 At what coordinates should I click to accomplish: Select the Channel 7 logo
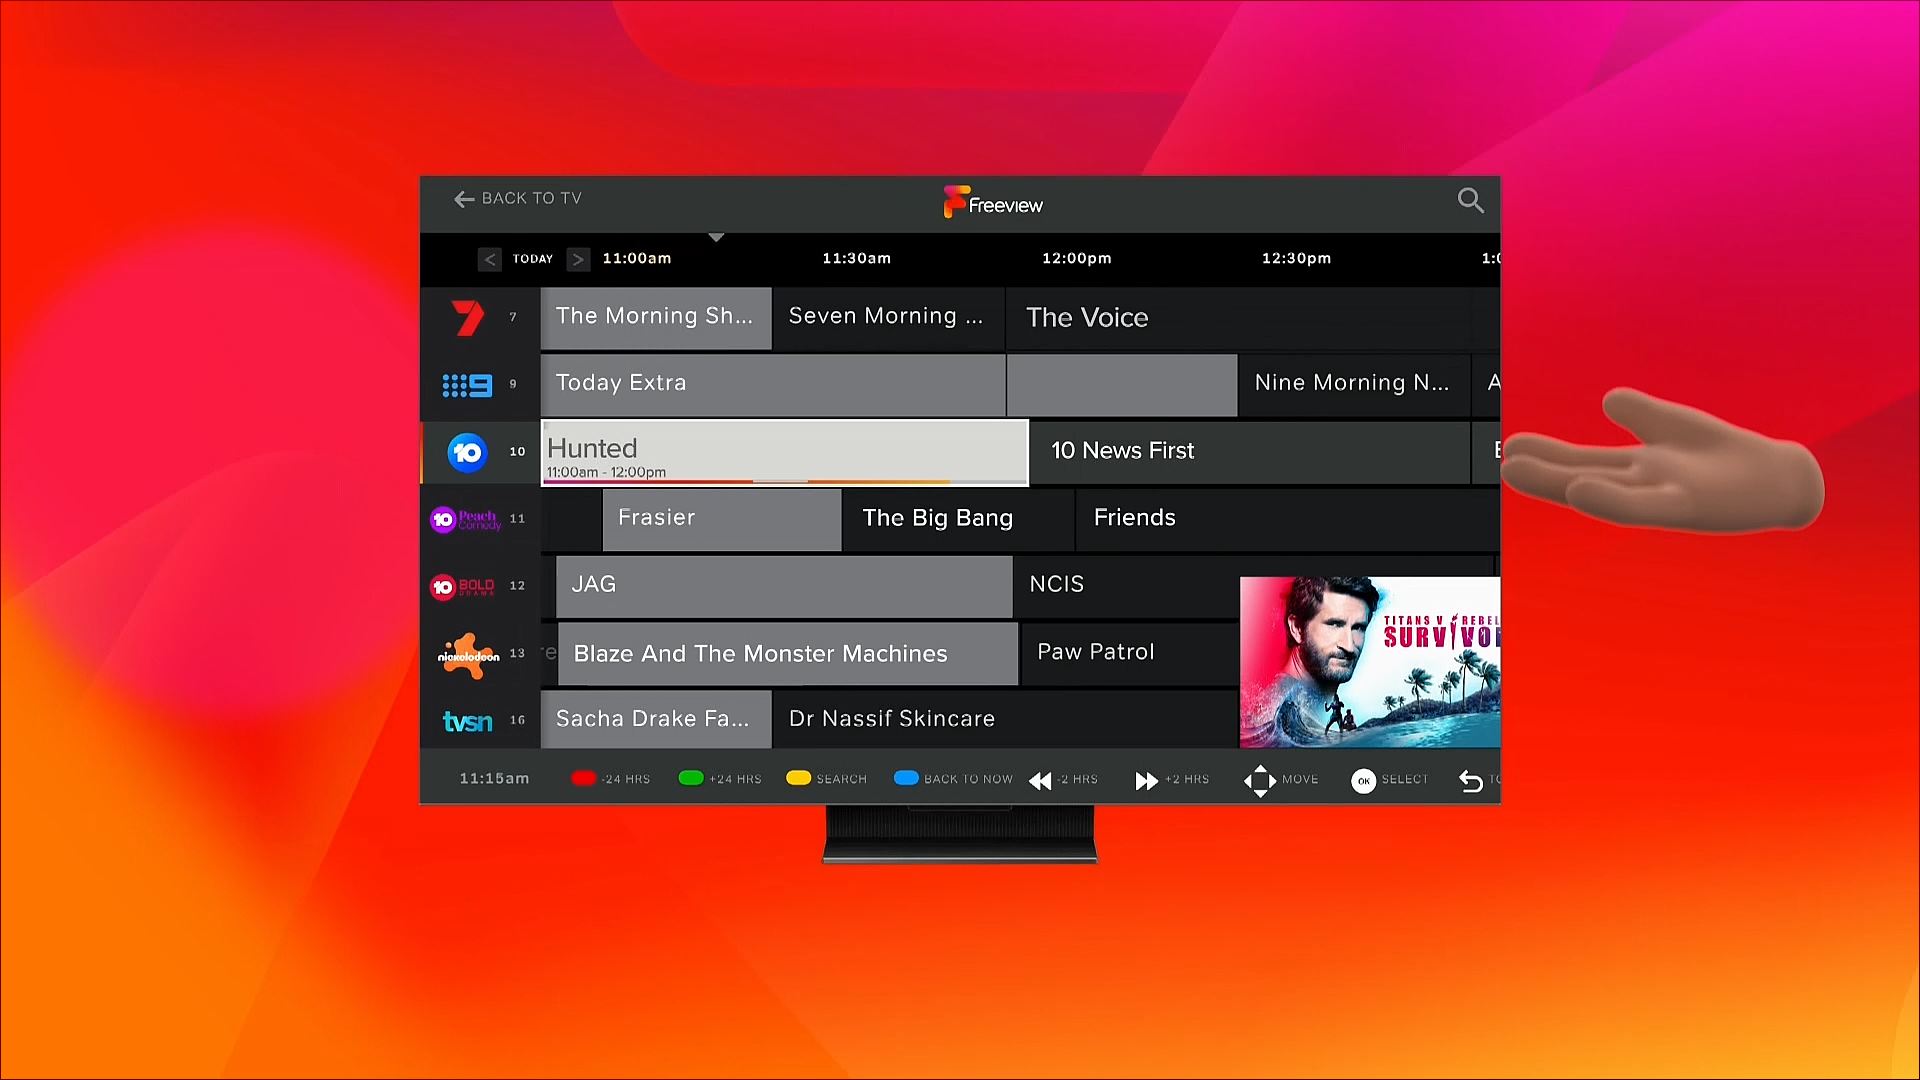coord(467,318)
